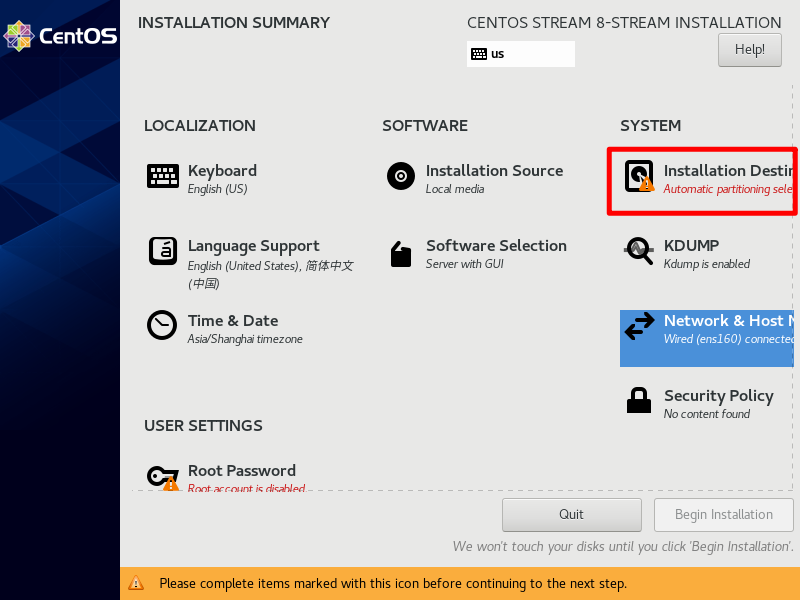Click the CentOS logo in sidebar
800x600 pixels.
(x=60, y=36)
